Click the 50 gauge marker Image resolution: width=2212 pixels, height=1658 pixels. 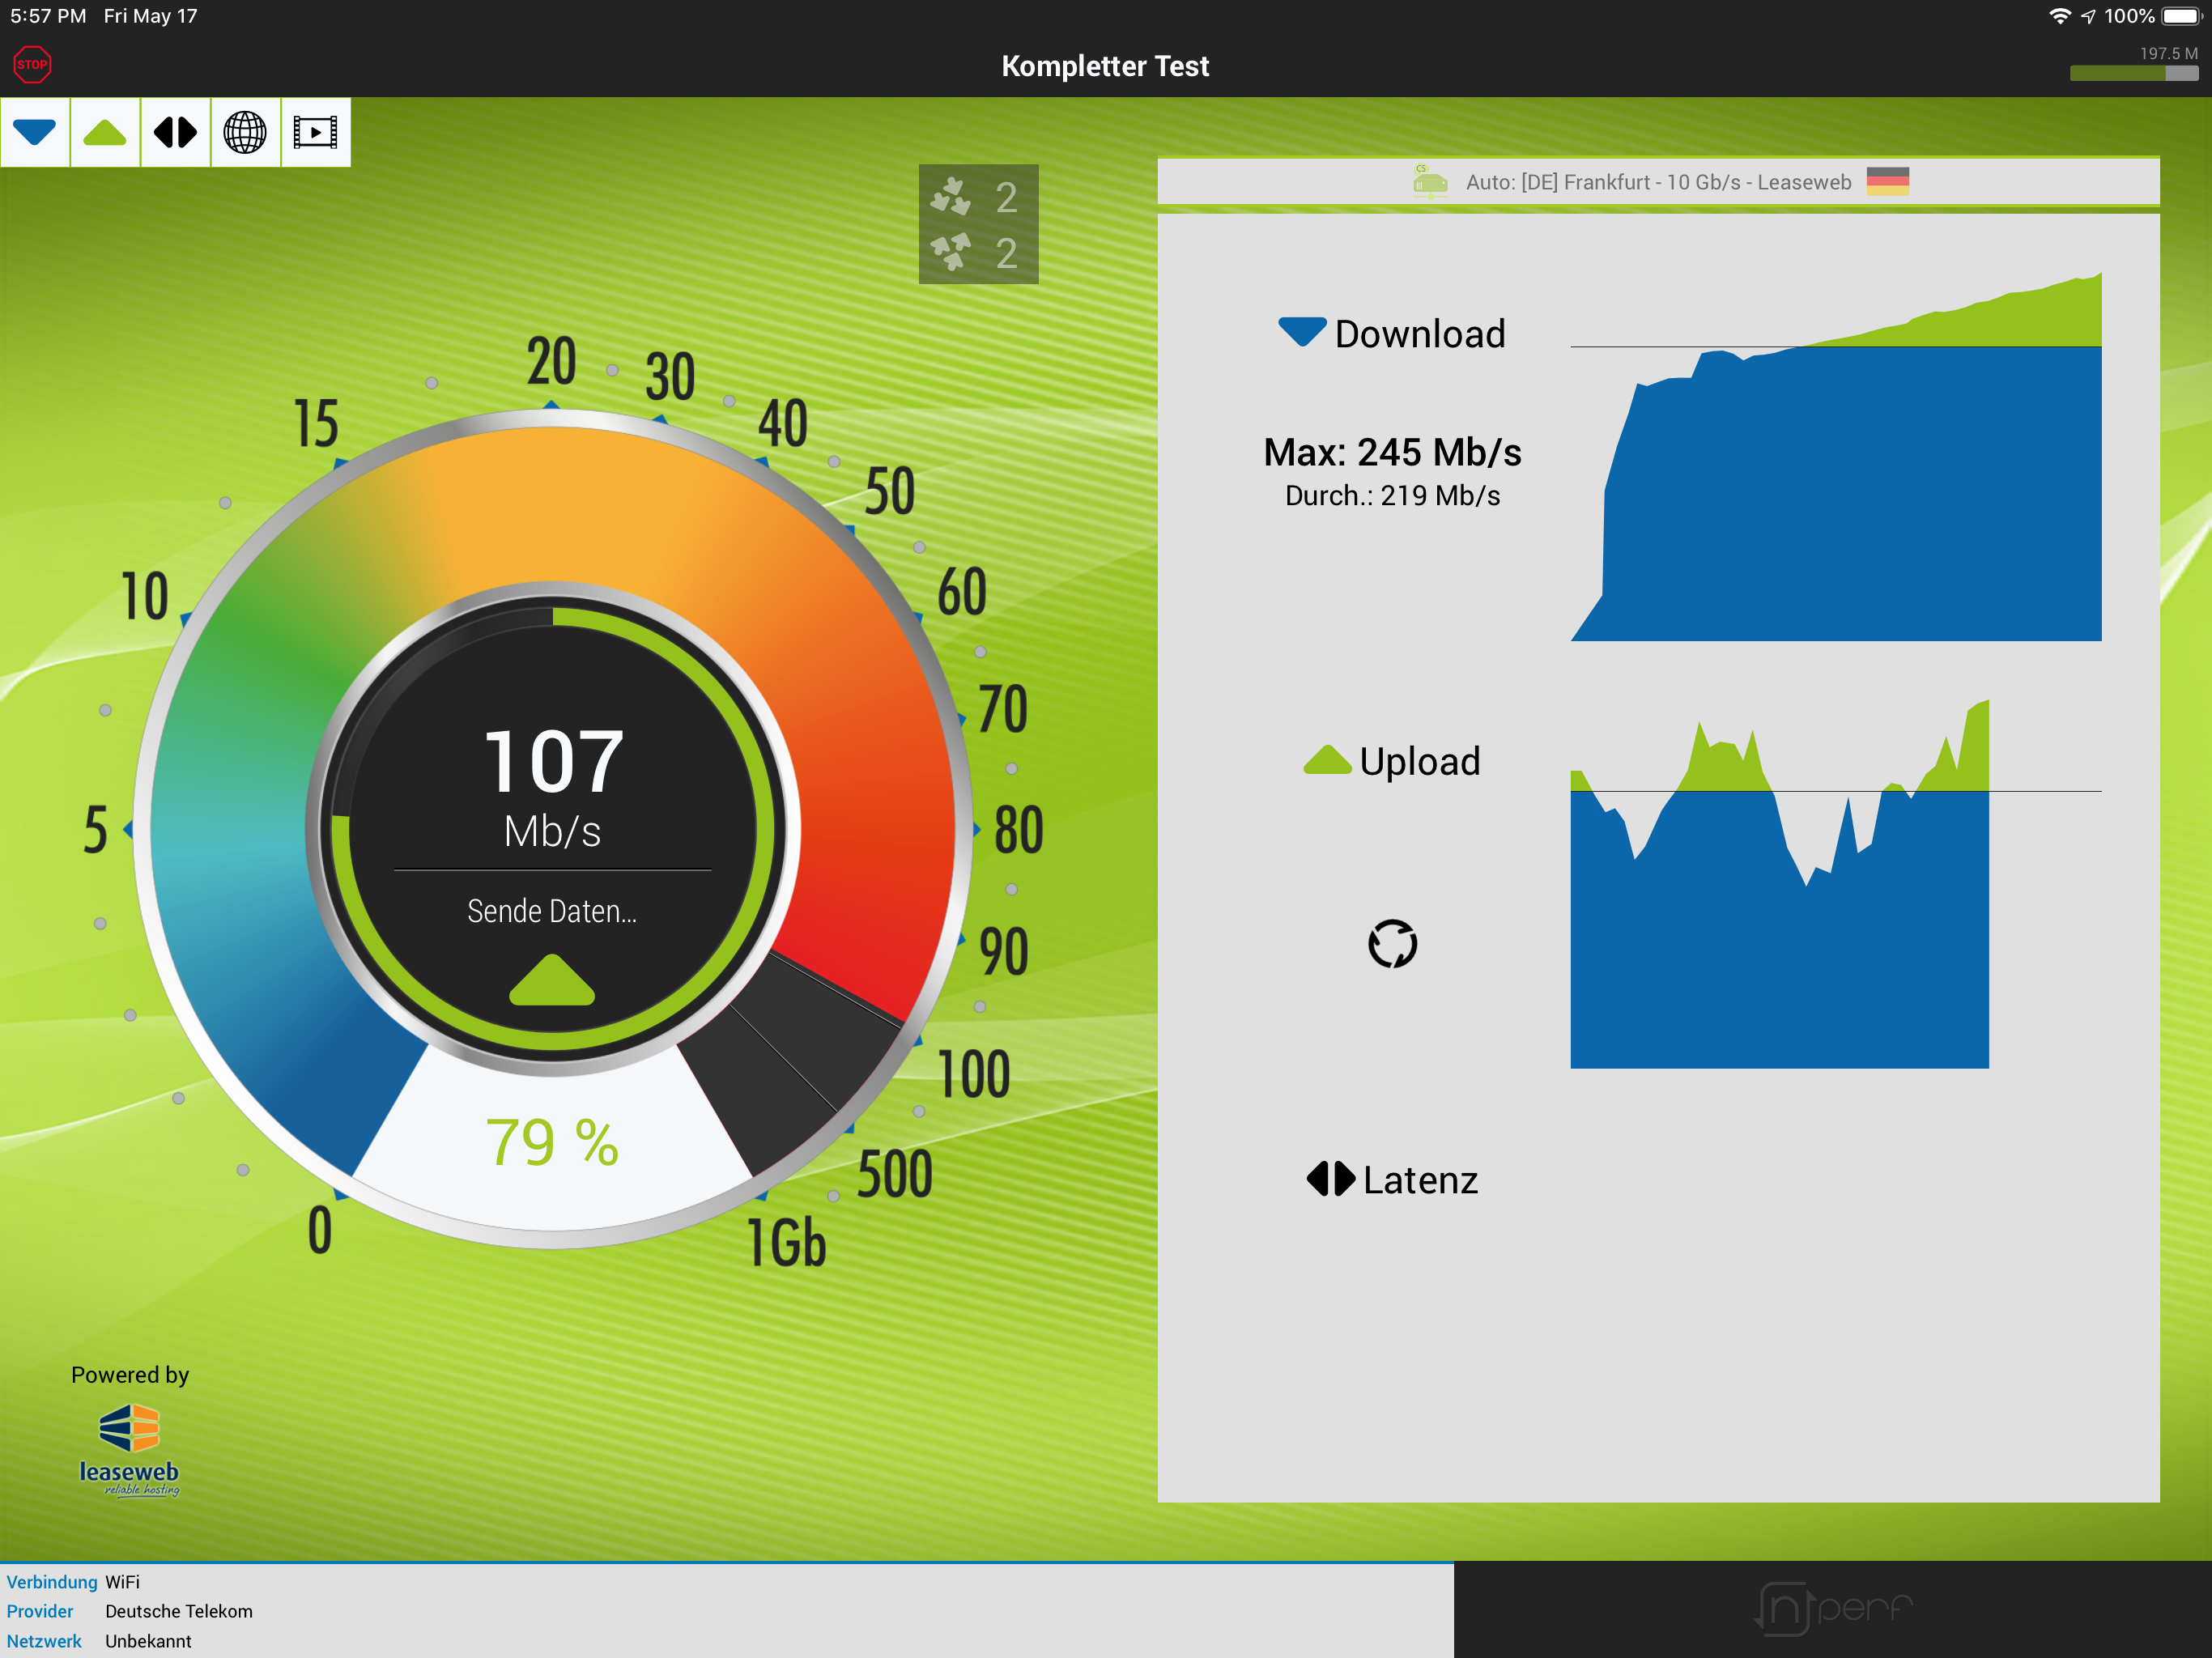coord(889,491)
